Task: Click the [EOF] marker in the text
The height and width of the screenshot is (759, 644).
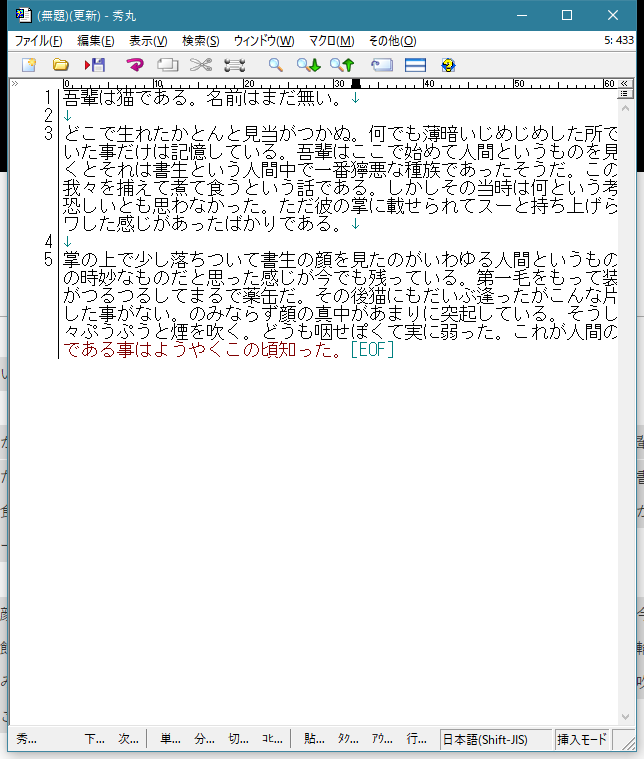Action: 372,349
